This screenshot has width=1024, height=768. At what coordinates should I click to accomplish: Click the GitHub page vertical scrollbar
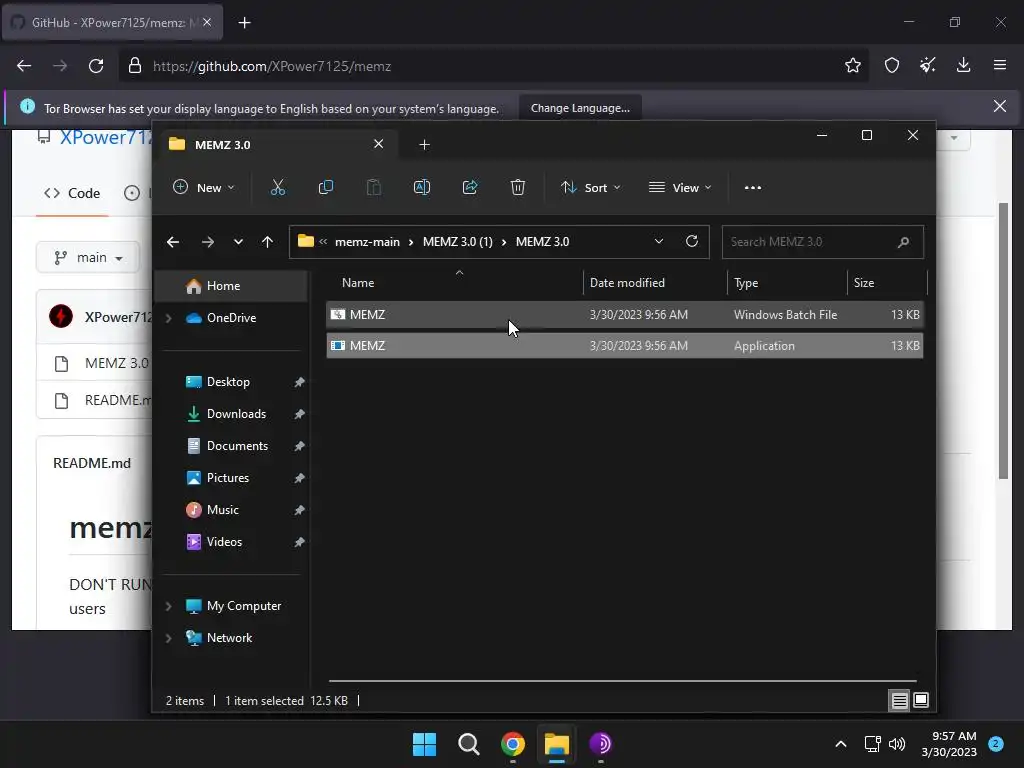click(x=1004, y=341)
